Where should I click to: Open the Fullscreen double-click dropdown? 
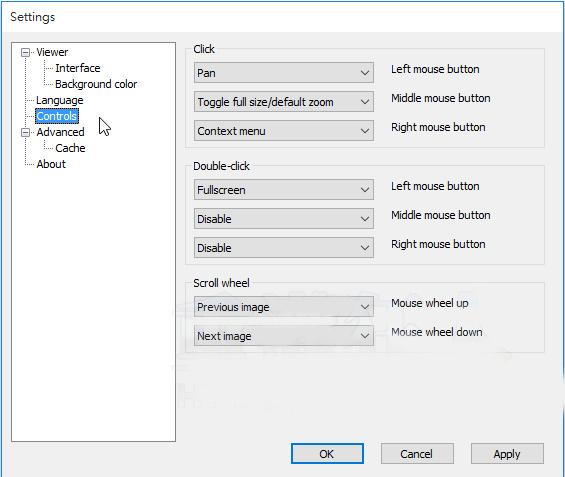(x=284, y=190)
